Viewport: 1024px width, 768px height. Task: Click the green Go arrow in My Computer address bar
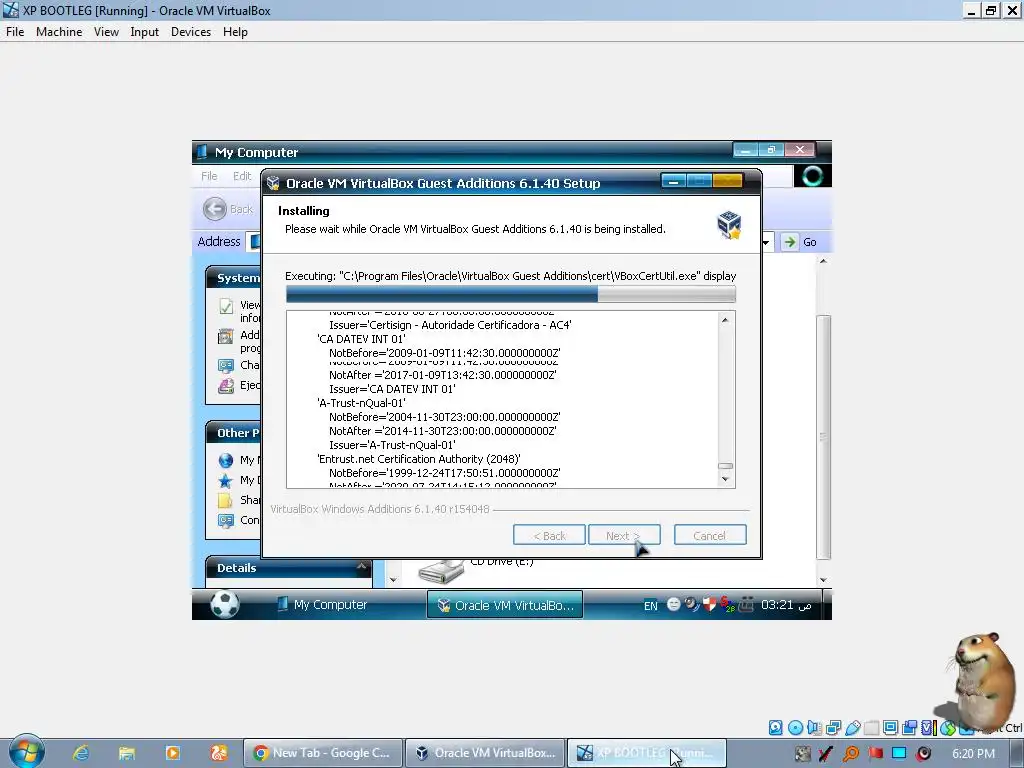coord(790,242)
